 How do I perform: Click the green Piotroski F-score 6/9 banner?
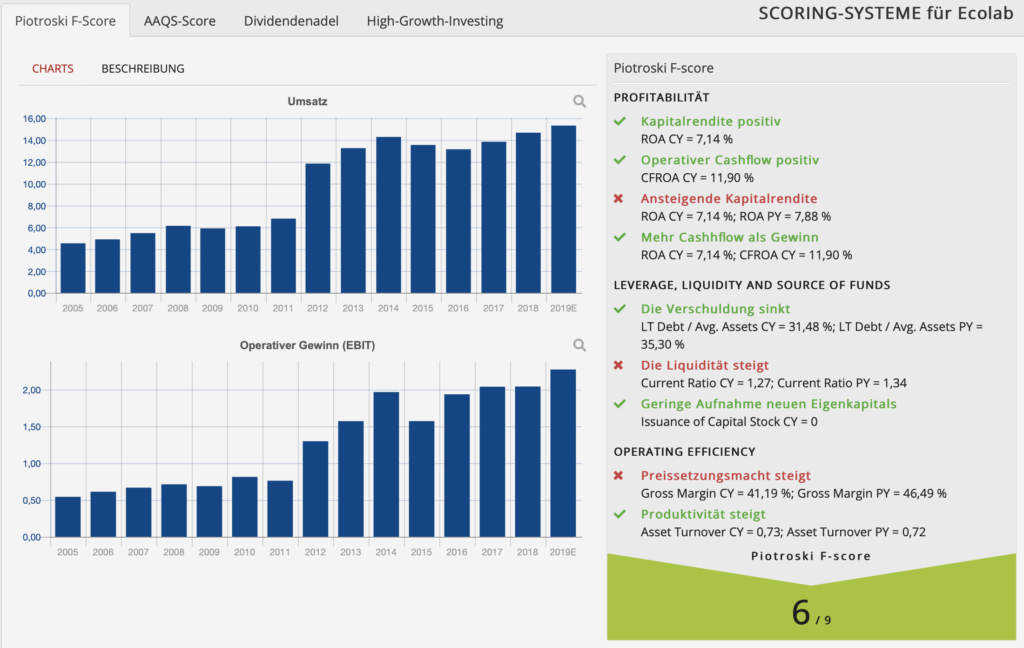[812, 596]
